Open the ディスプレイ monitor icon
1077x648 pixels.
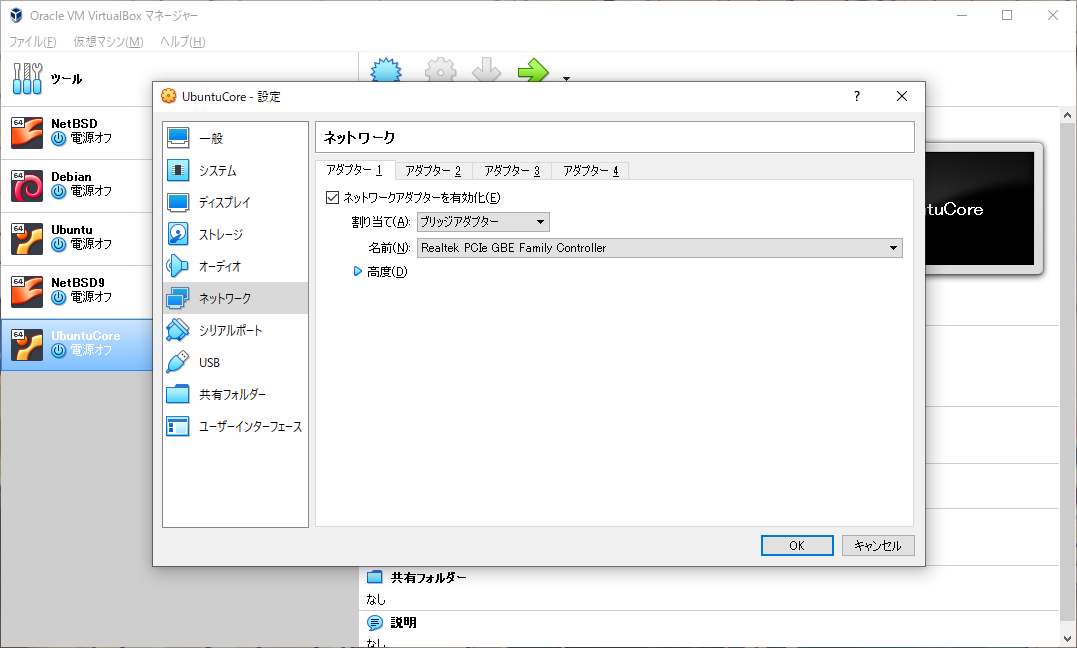click(x=178, y=202)
